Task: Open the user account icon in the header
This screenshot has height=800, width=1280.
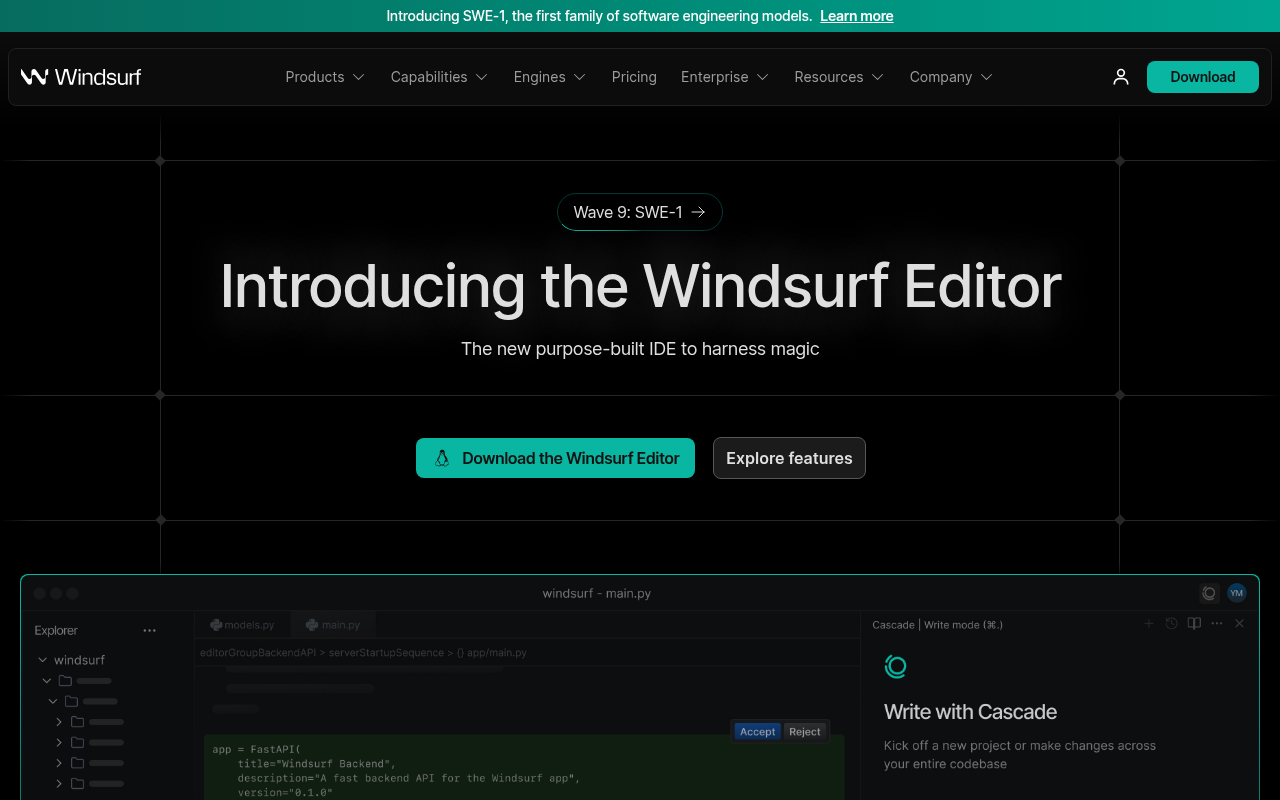Action: click(x=1120, y=76)
